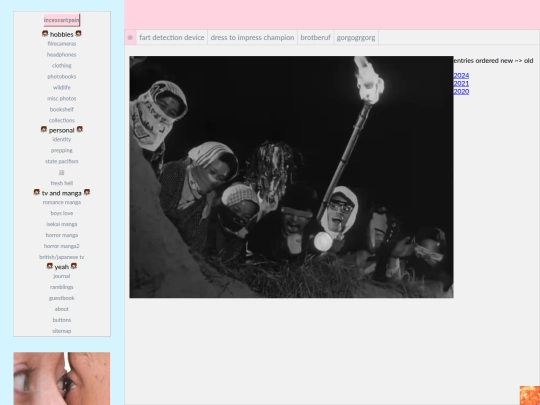
Task: Open the isekai manga link
Action: (x=62, y=225)
